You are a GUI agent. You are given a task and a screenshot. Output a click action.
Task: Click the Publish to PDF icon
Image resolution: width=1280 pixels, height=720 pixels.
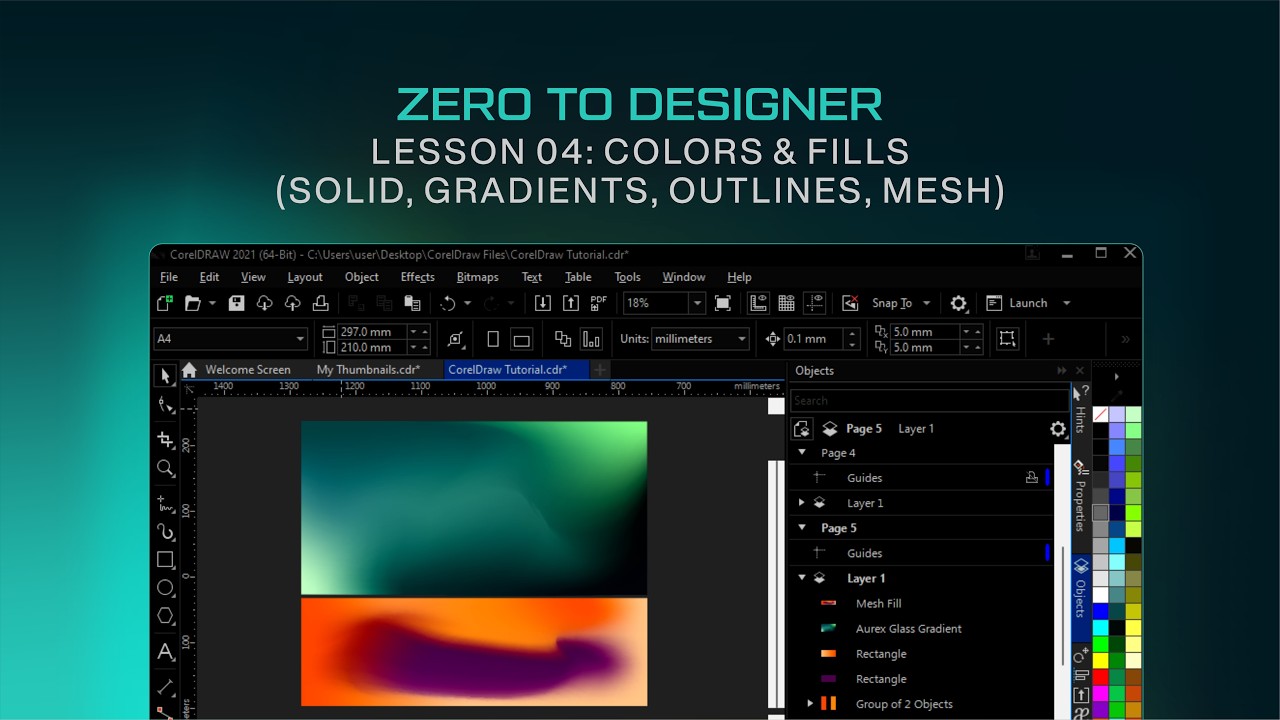(x=598, y=303)
